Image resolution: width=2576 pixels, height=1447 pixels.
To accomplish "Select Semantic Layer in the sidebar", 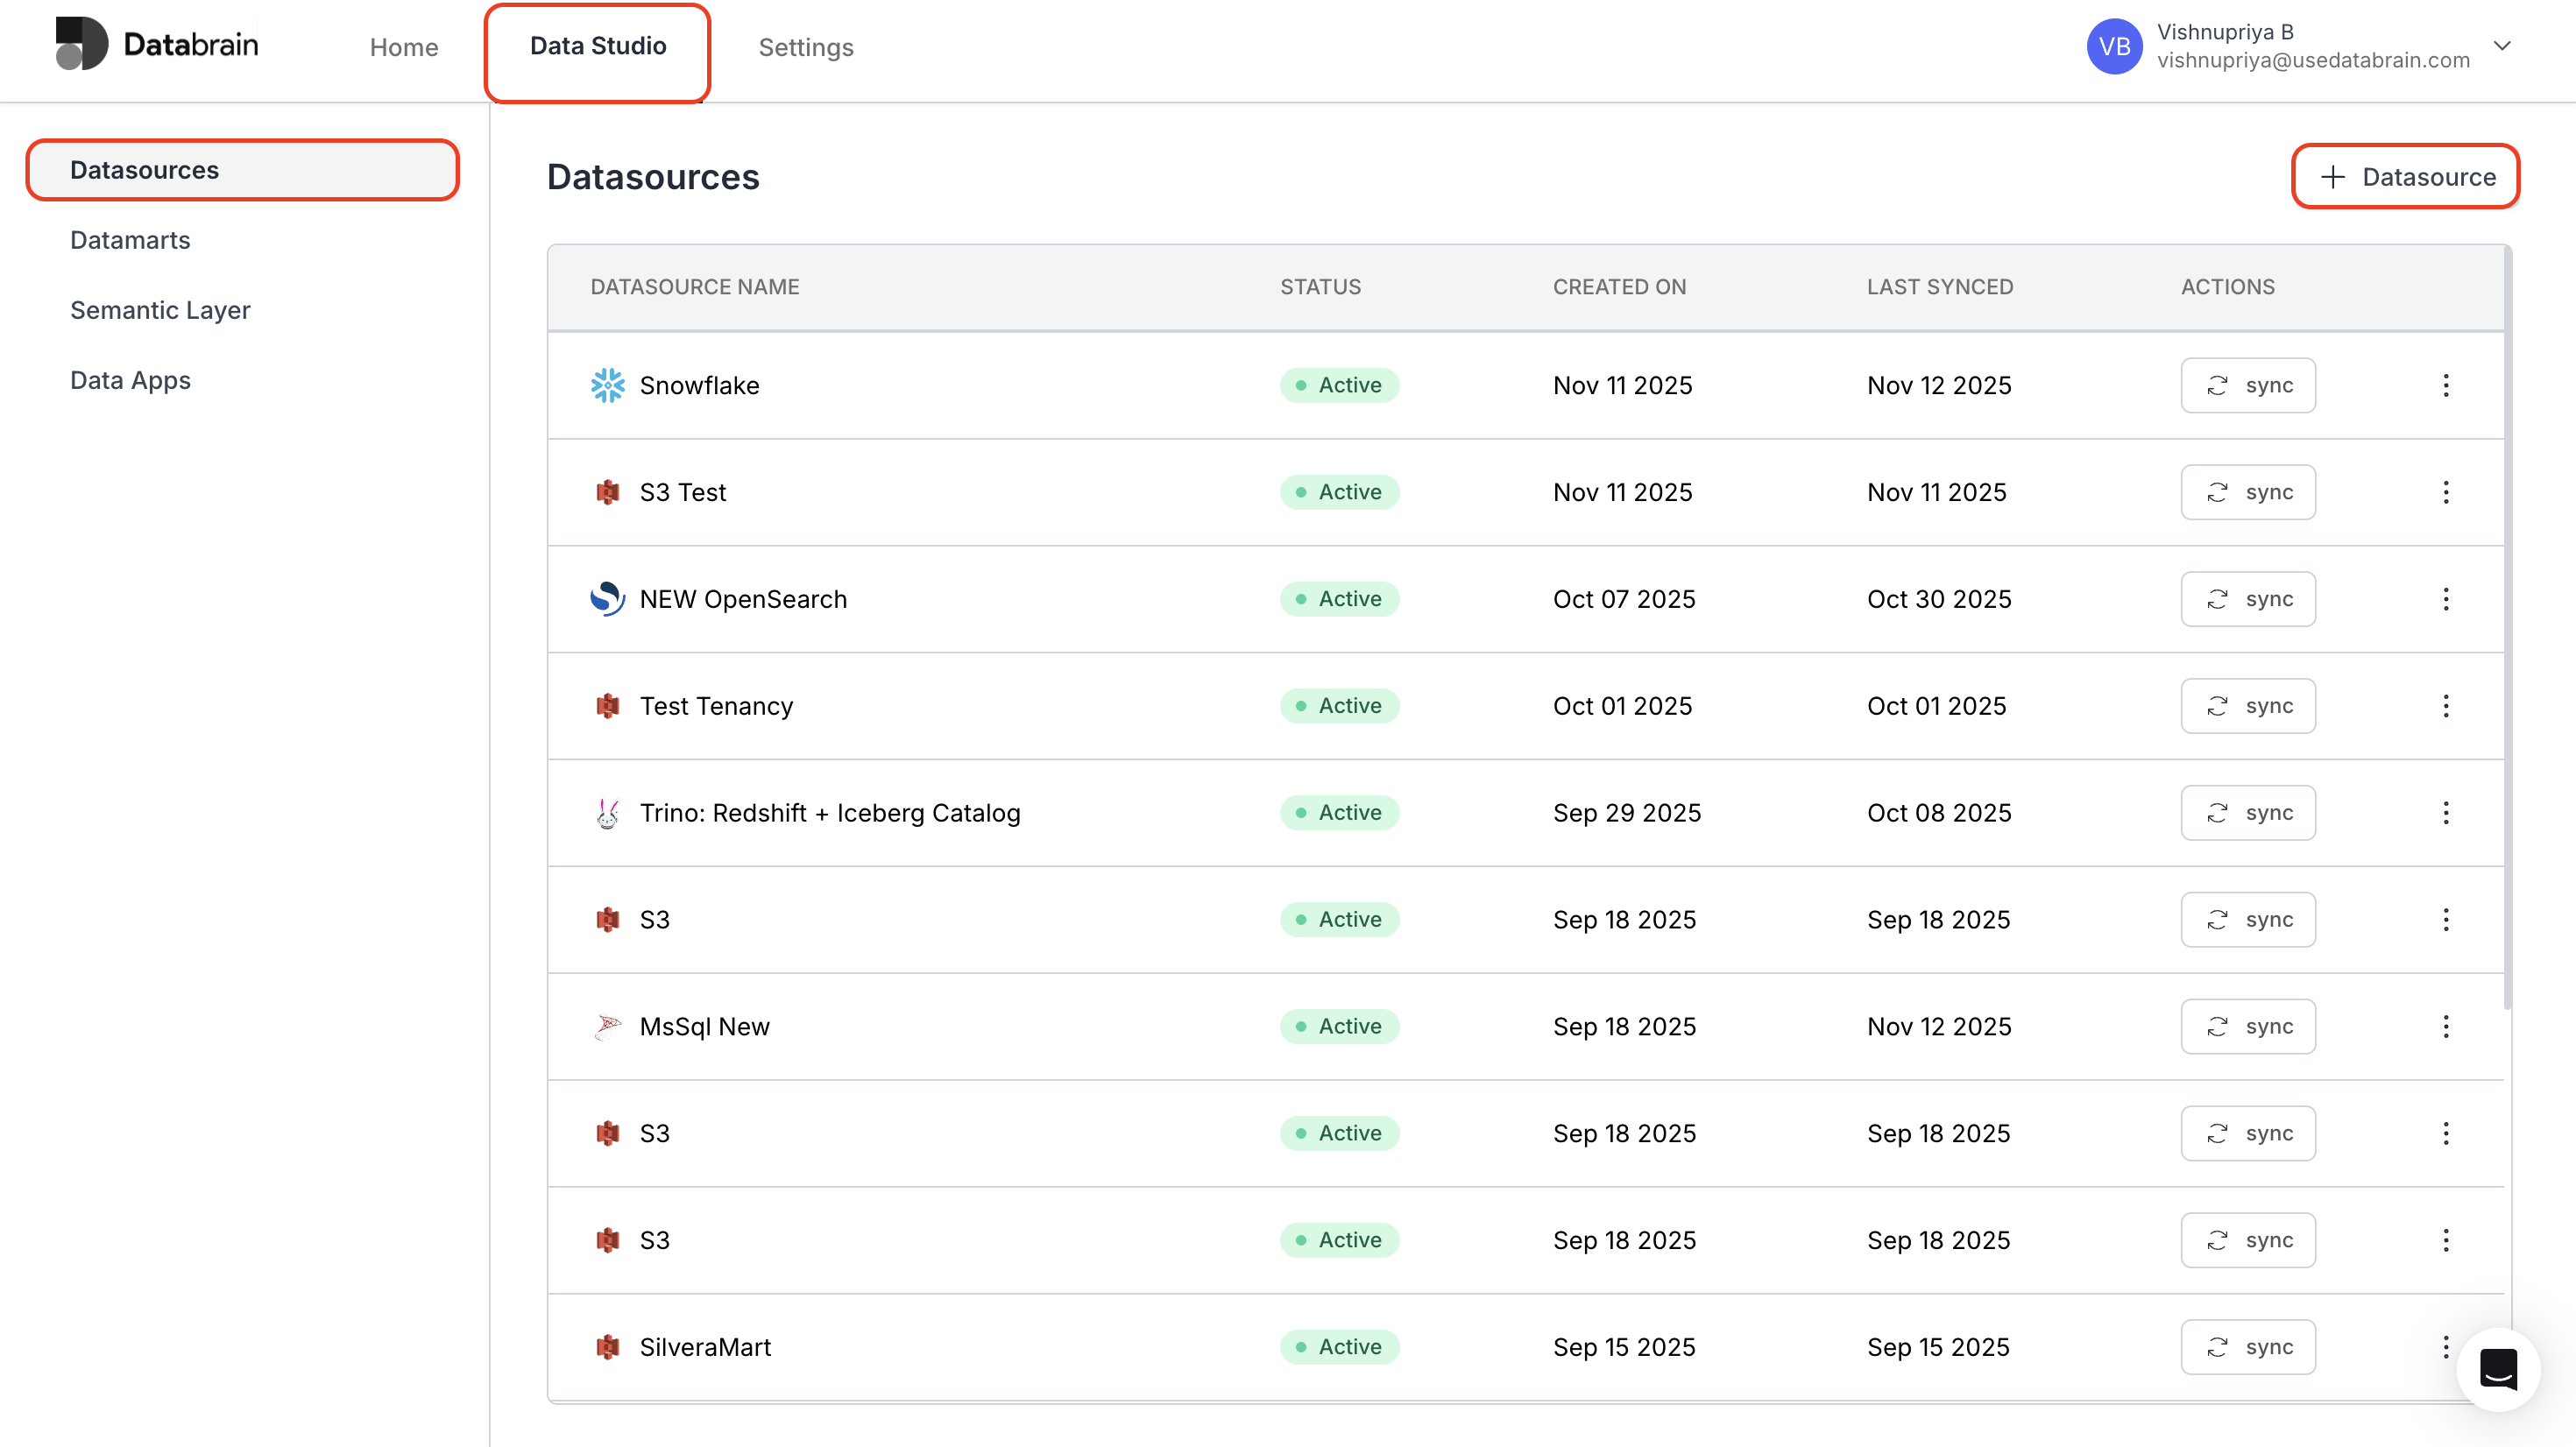I will pyautogui.click(x=160, y=310).
